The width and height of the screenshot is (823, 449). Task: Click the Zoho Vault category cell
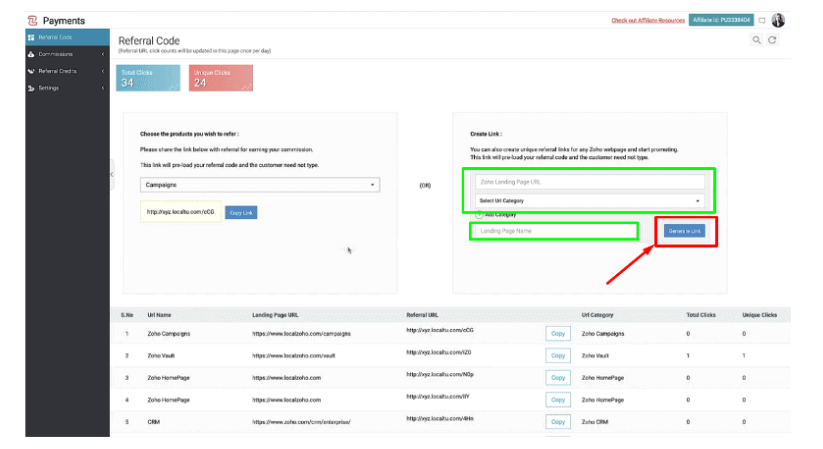point(595,356)
